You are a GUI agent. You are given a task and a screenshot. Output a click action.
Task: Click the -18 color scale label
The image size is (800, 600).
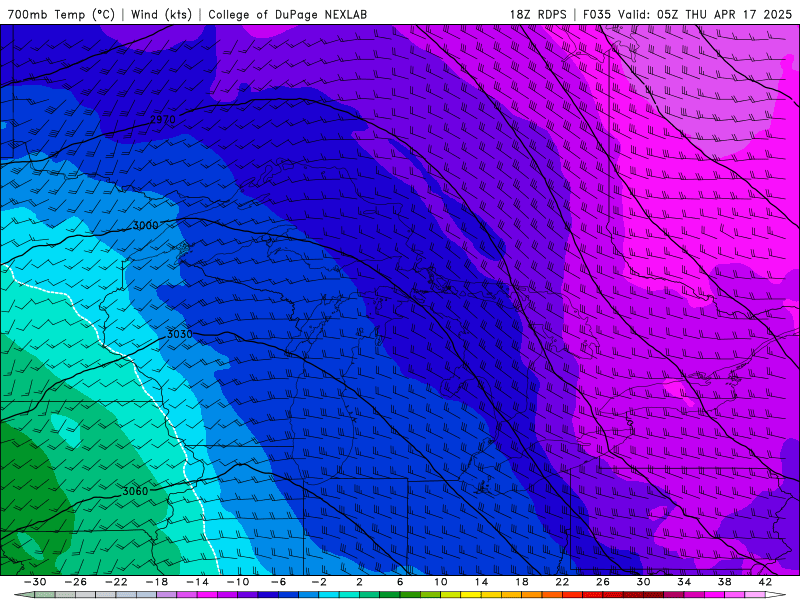(x=157, y=582)
